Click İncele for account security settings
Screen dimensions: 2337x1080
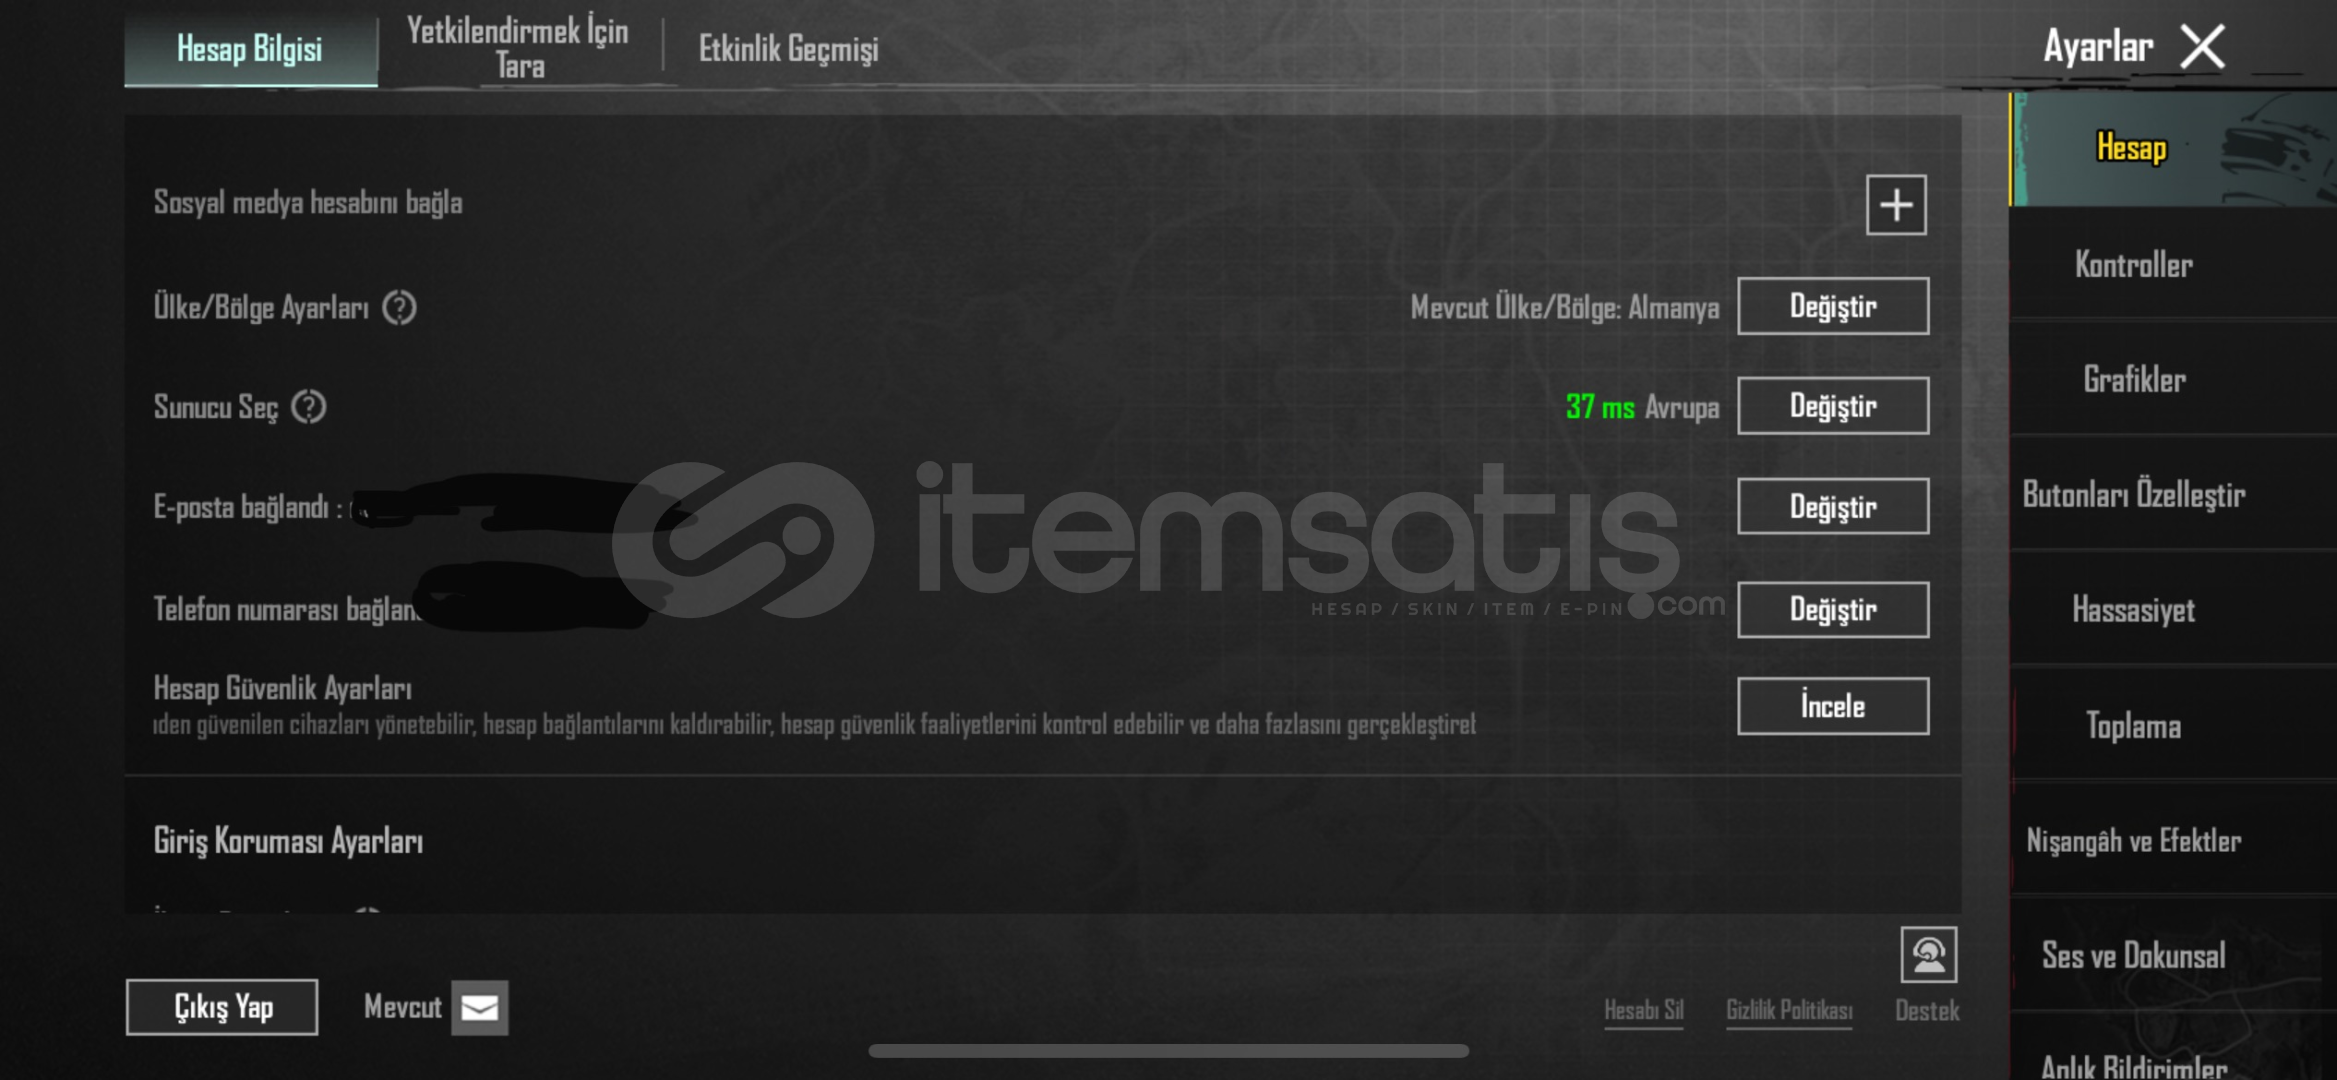(1833, 706)
